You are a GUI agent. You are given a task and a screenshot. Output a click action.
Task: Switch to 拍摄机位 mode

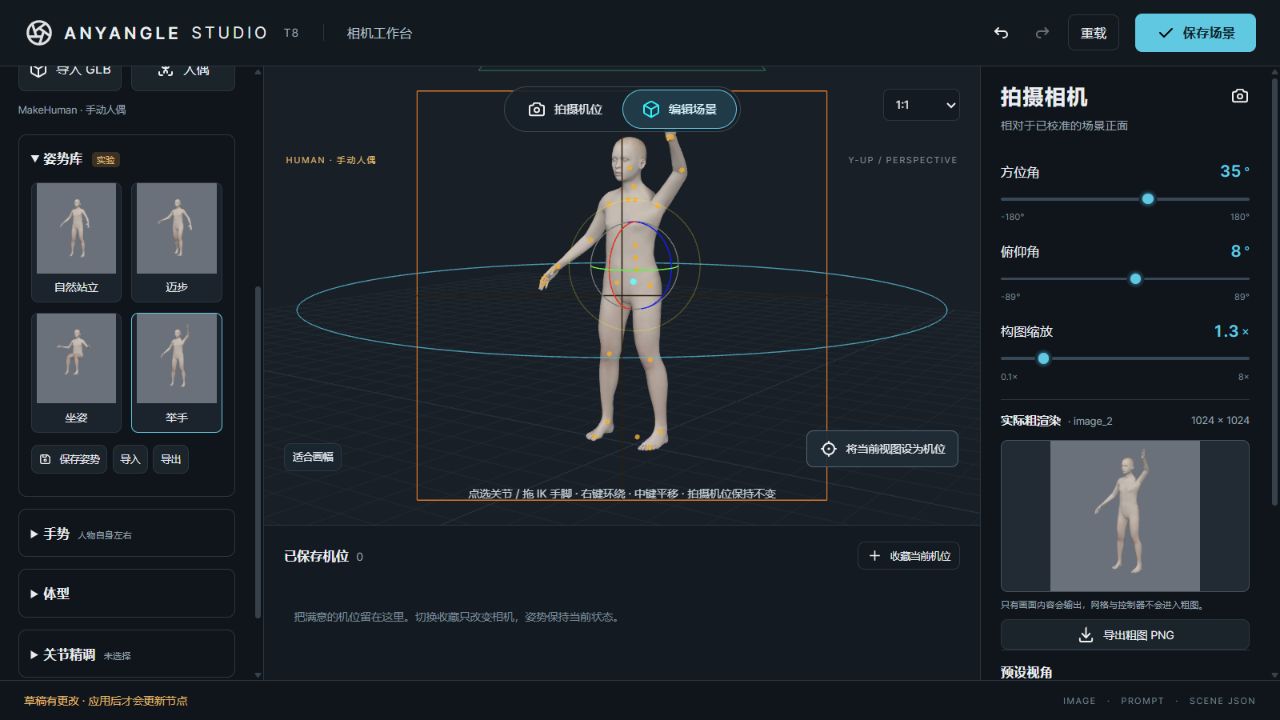point(565,109)
